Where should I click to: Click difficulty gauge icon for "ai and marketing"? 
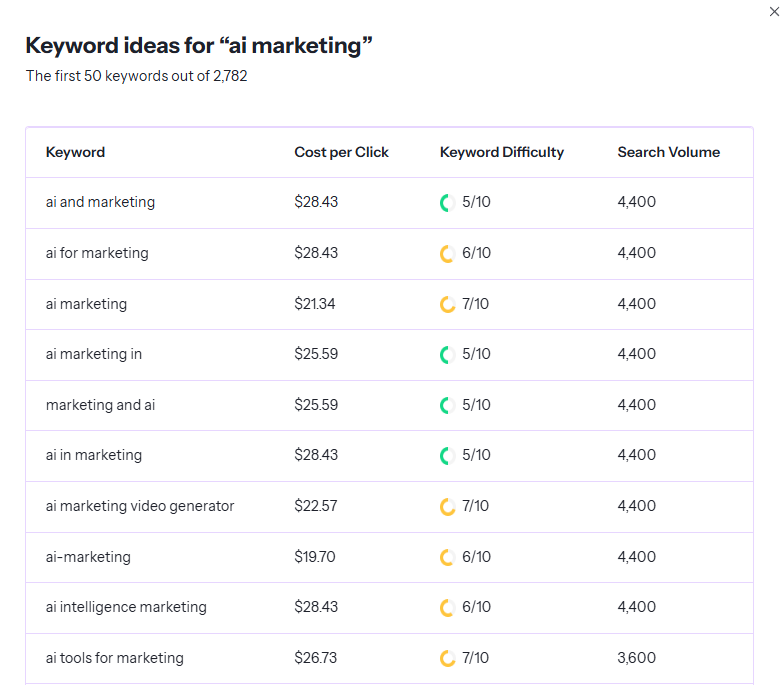coord(447,203)
